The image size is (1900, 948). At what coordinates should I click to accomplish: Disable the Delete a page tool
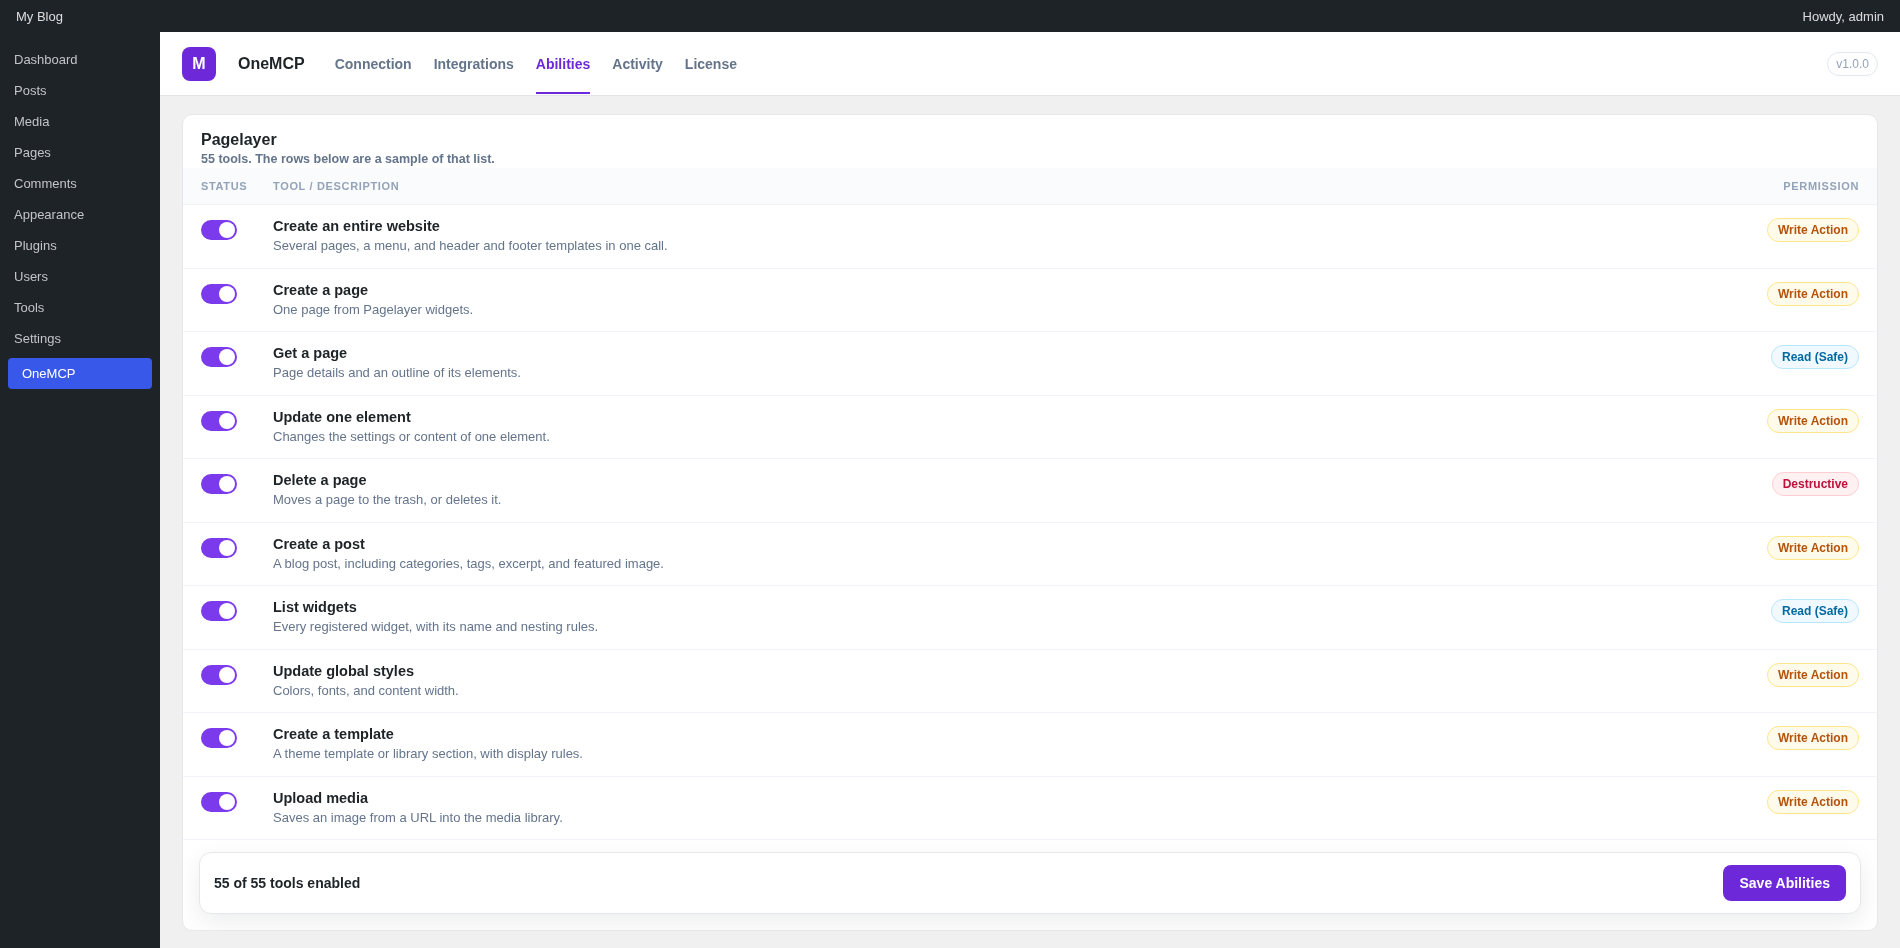point(219,484)
